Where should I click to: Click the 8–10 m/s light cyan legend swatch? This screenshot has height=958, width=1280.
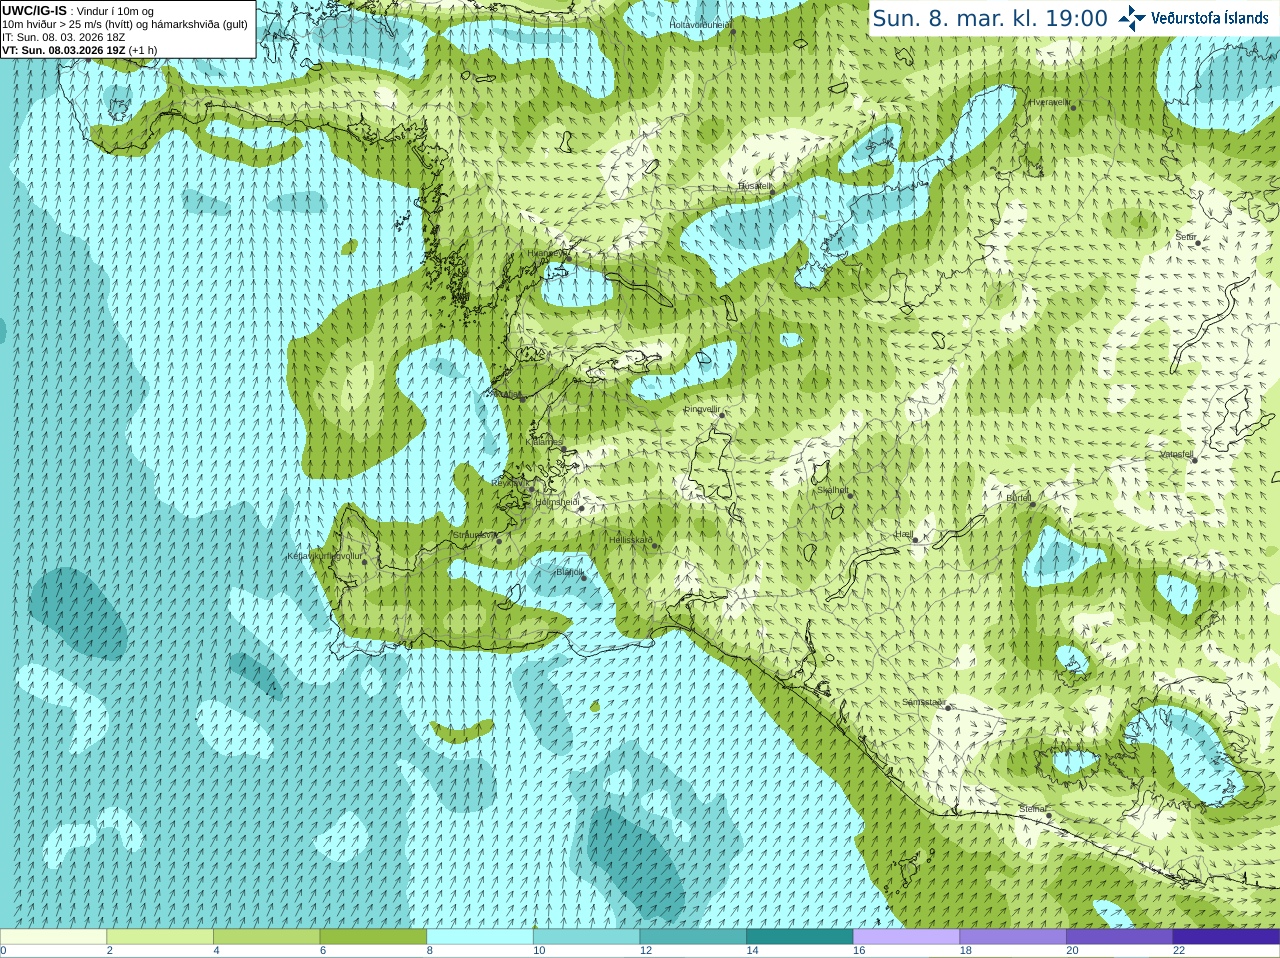(480, 937)
